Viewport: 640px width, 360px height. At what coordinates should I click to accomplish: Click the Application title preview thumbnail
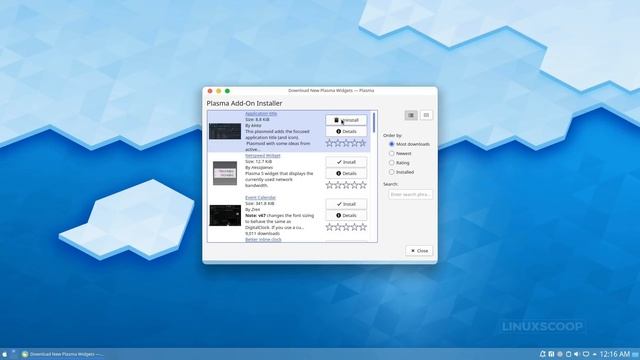[x=225, y=131]
